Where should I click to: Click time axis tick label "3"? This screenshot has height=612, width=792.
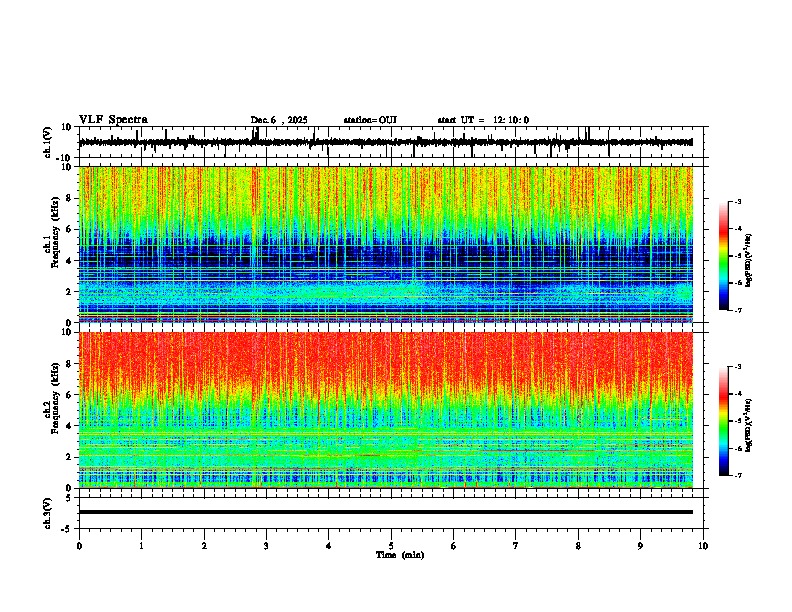[x=266, y=546]
